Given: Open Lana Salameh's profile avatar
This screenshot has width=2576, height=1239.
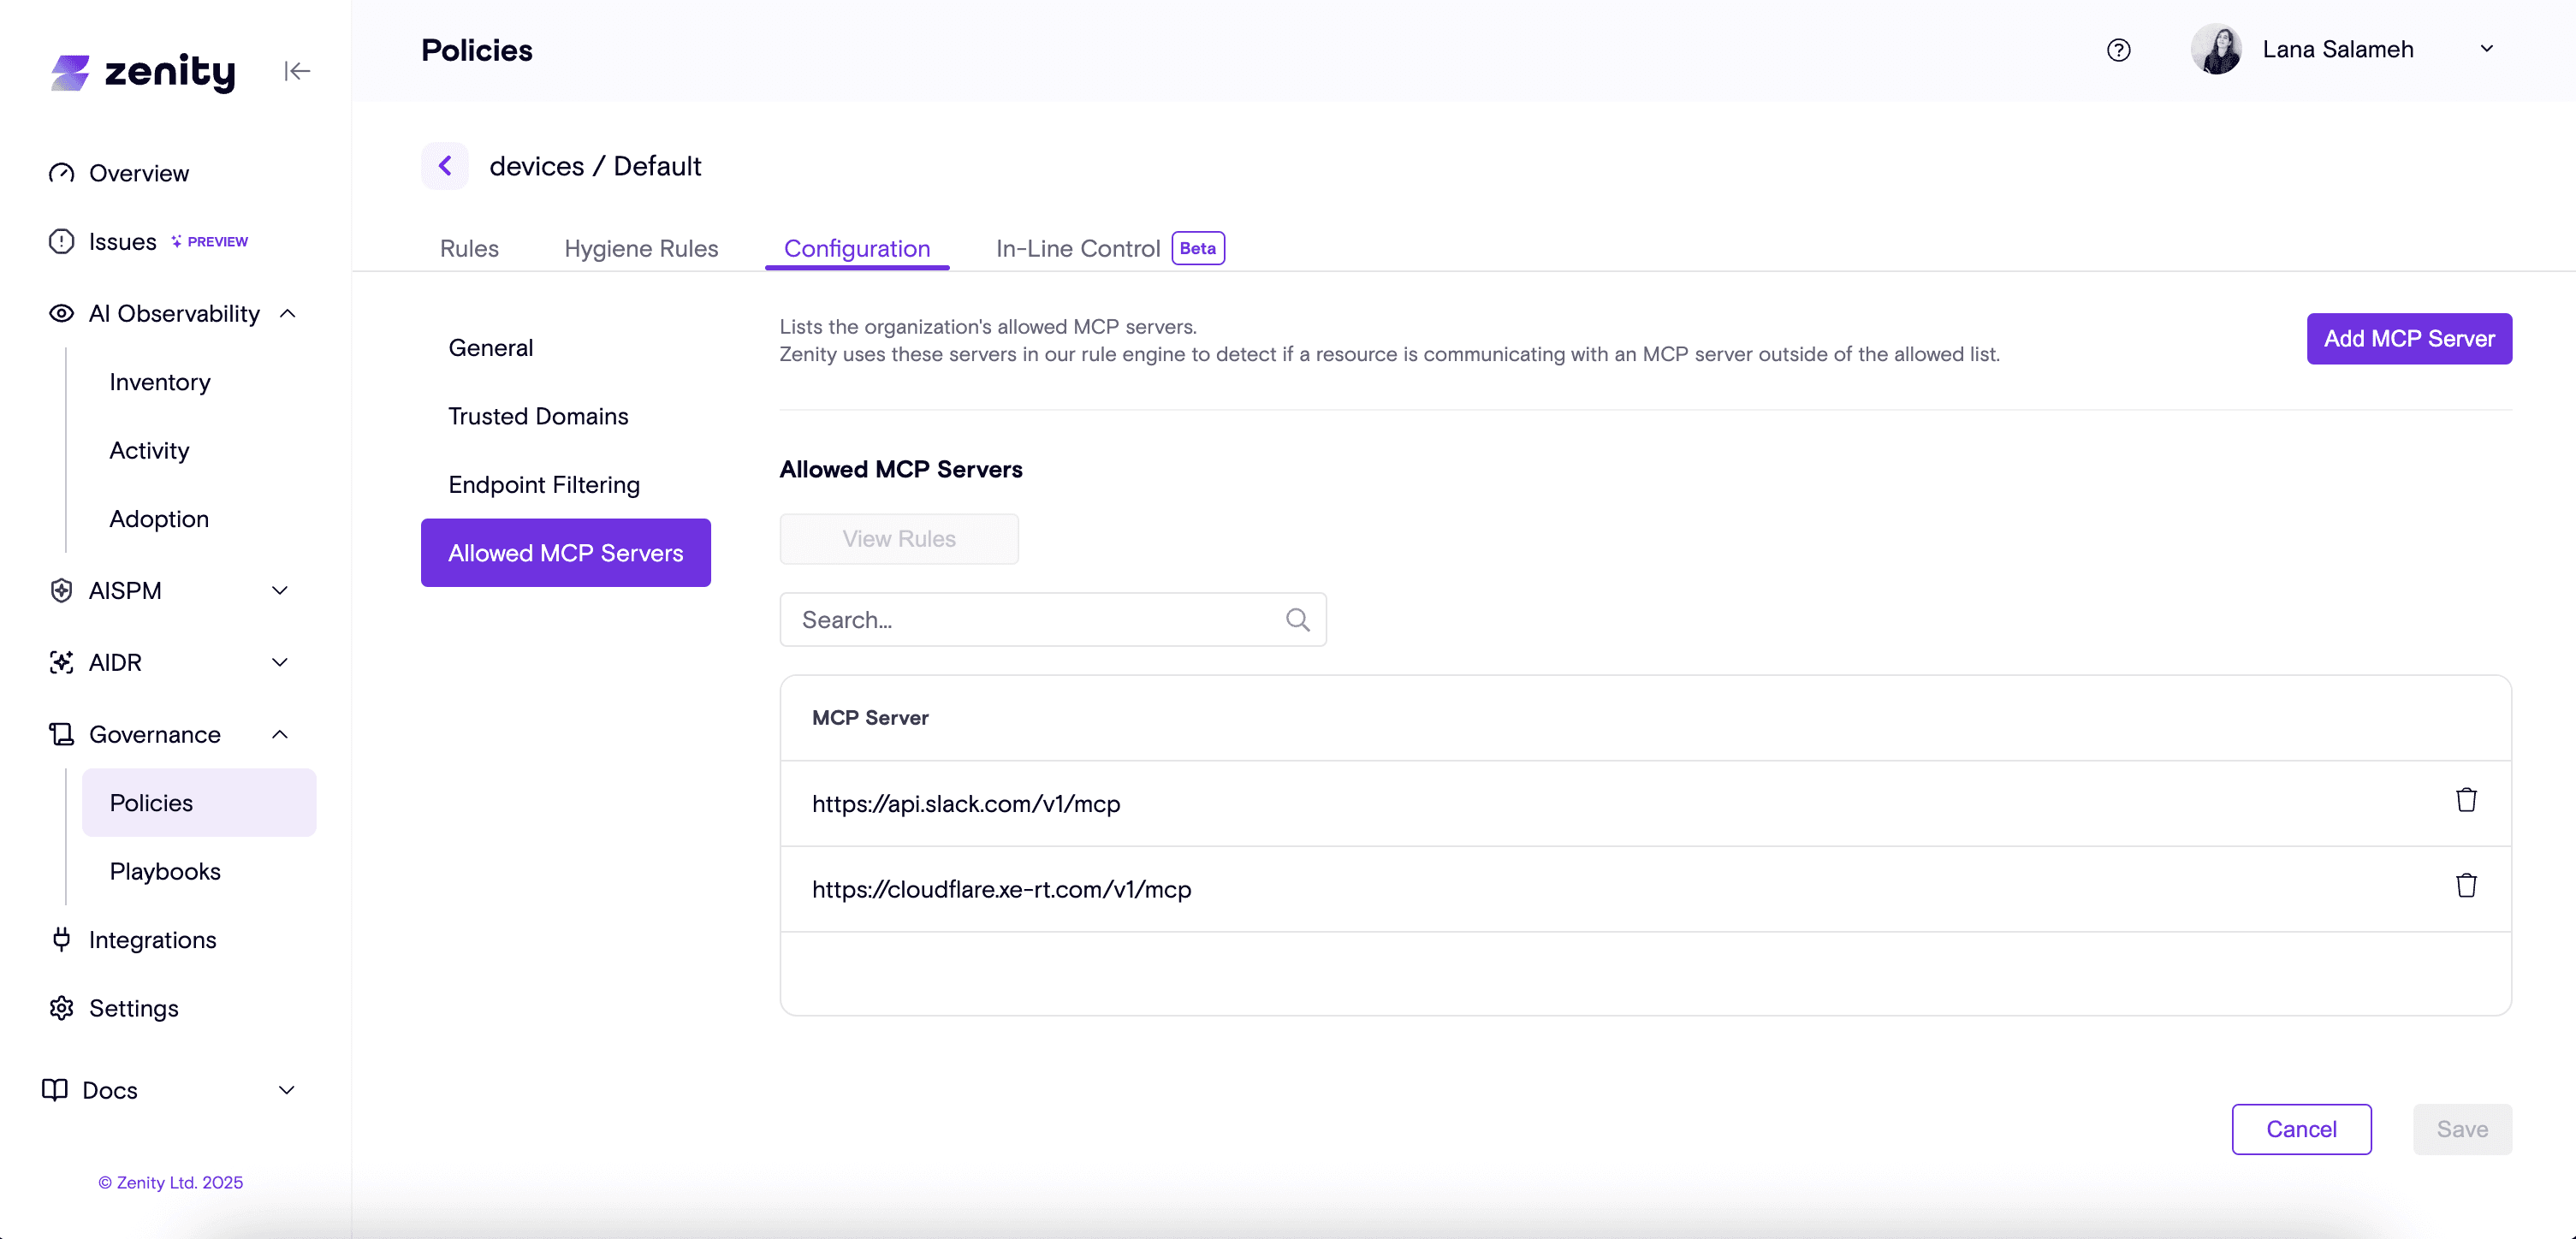Looking at the screenshot, I should [x=2215, y=50].
